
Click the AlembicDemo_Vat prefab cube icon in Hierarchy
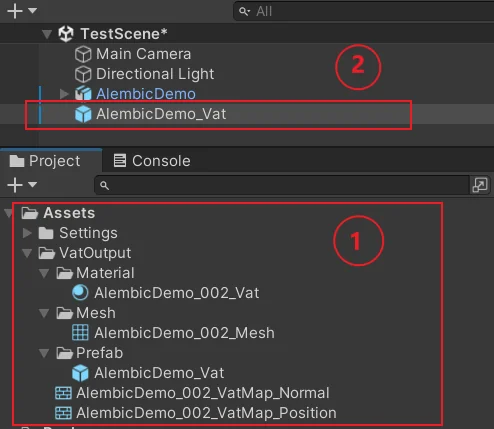click(x=83, y=114)
